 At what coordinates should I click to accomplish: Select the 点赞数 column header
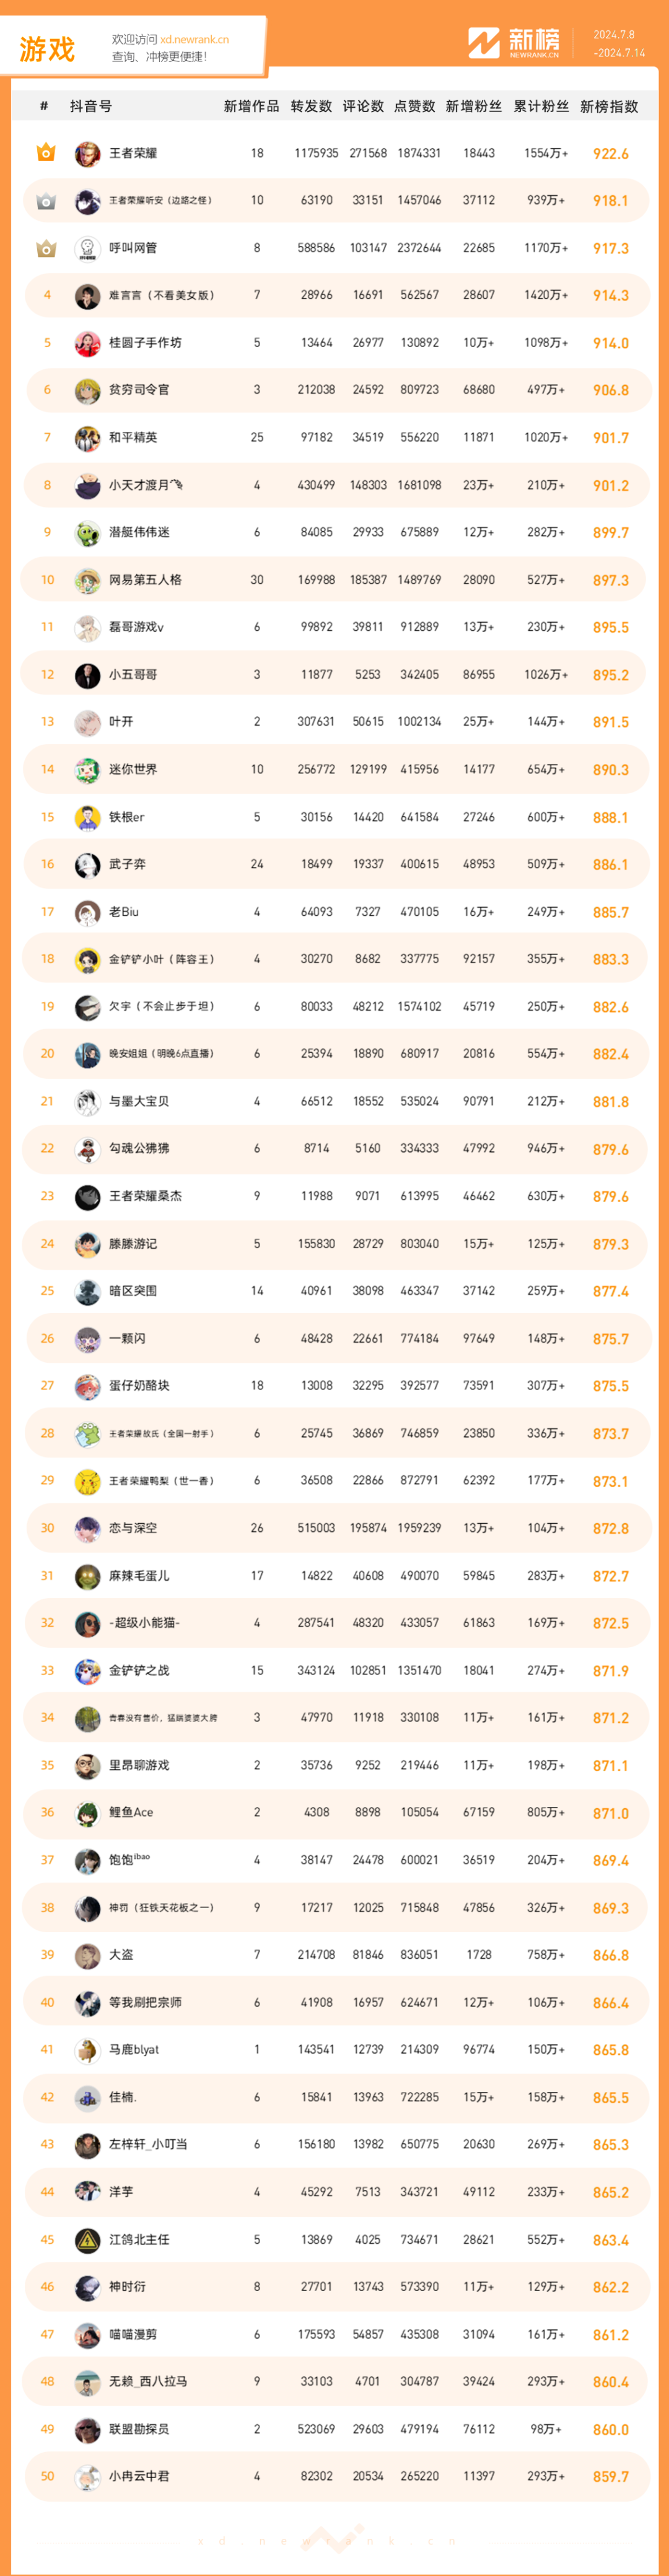click(414, 106)
